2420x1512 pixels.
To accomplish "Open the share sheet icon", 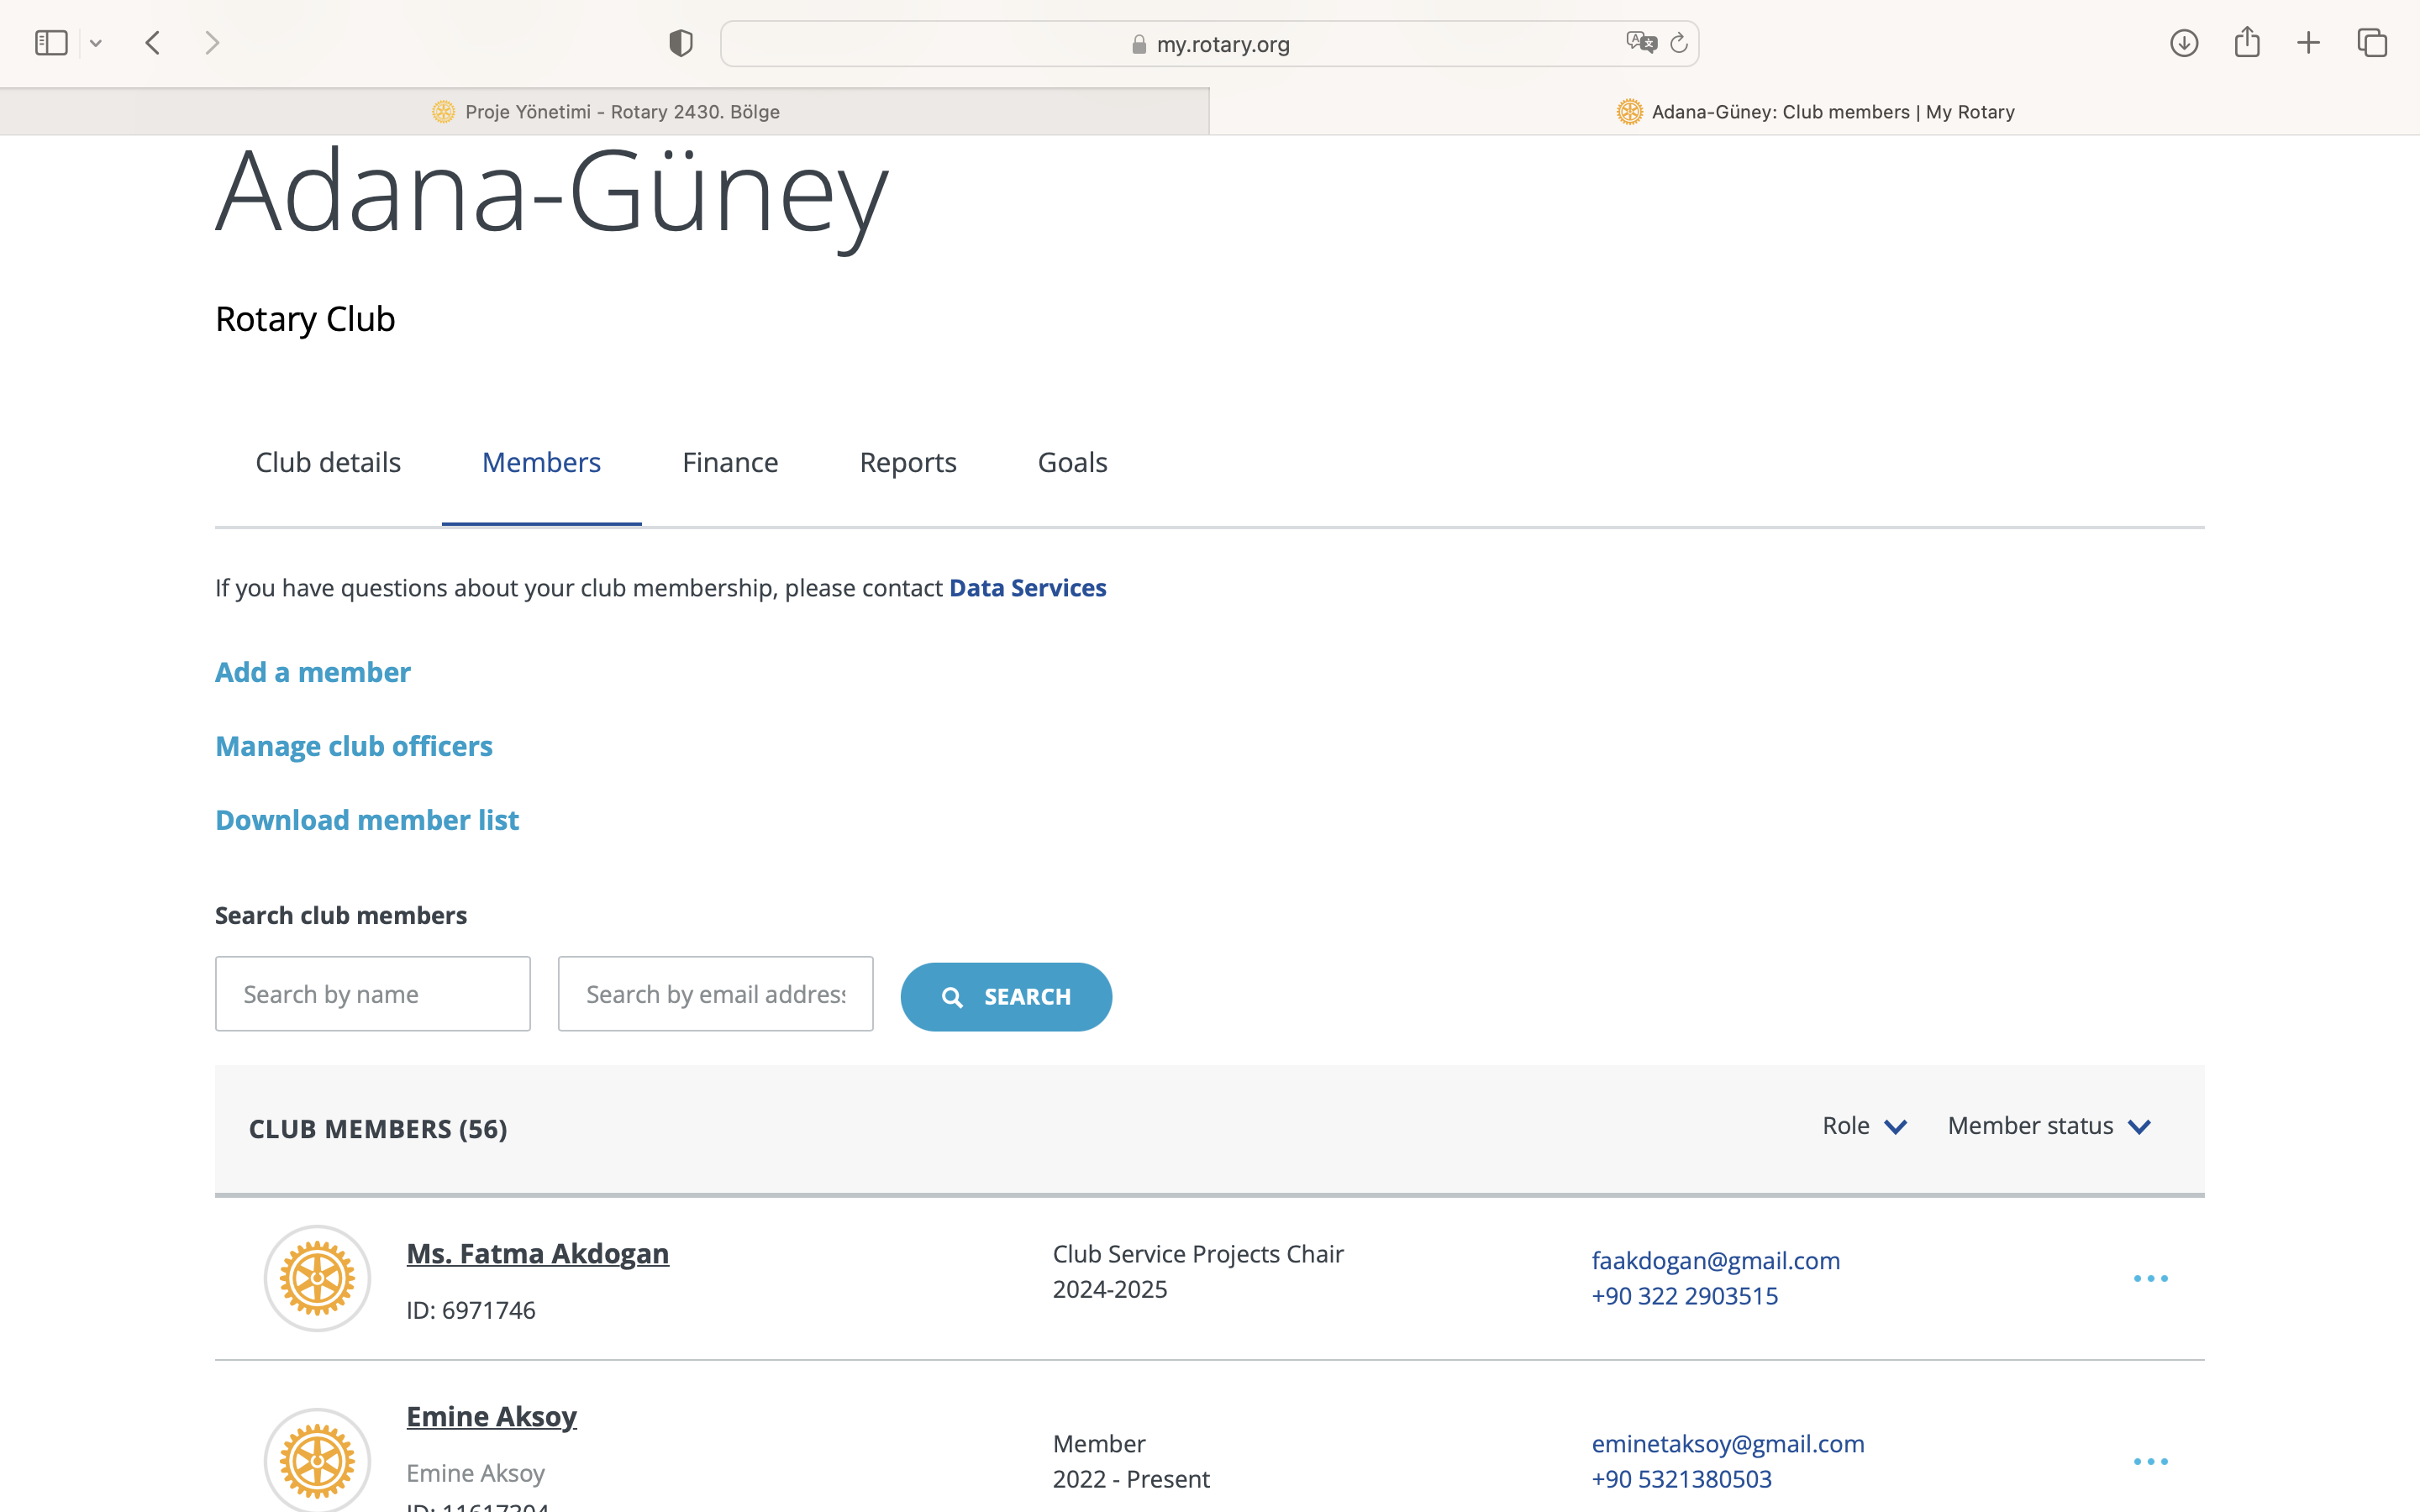I will [2247, 42].
